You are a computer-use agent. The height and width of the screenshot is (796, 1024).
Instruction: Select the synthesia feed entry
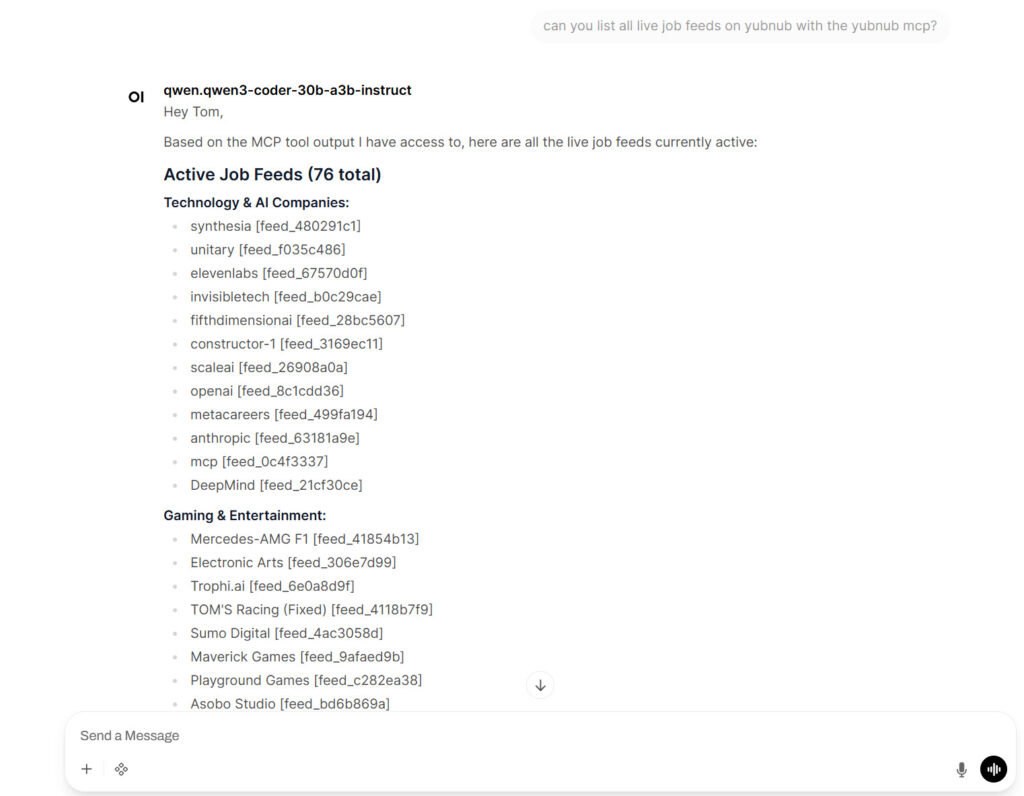pos(276,226)
